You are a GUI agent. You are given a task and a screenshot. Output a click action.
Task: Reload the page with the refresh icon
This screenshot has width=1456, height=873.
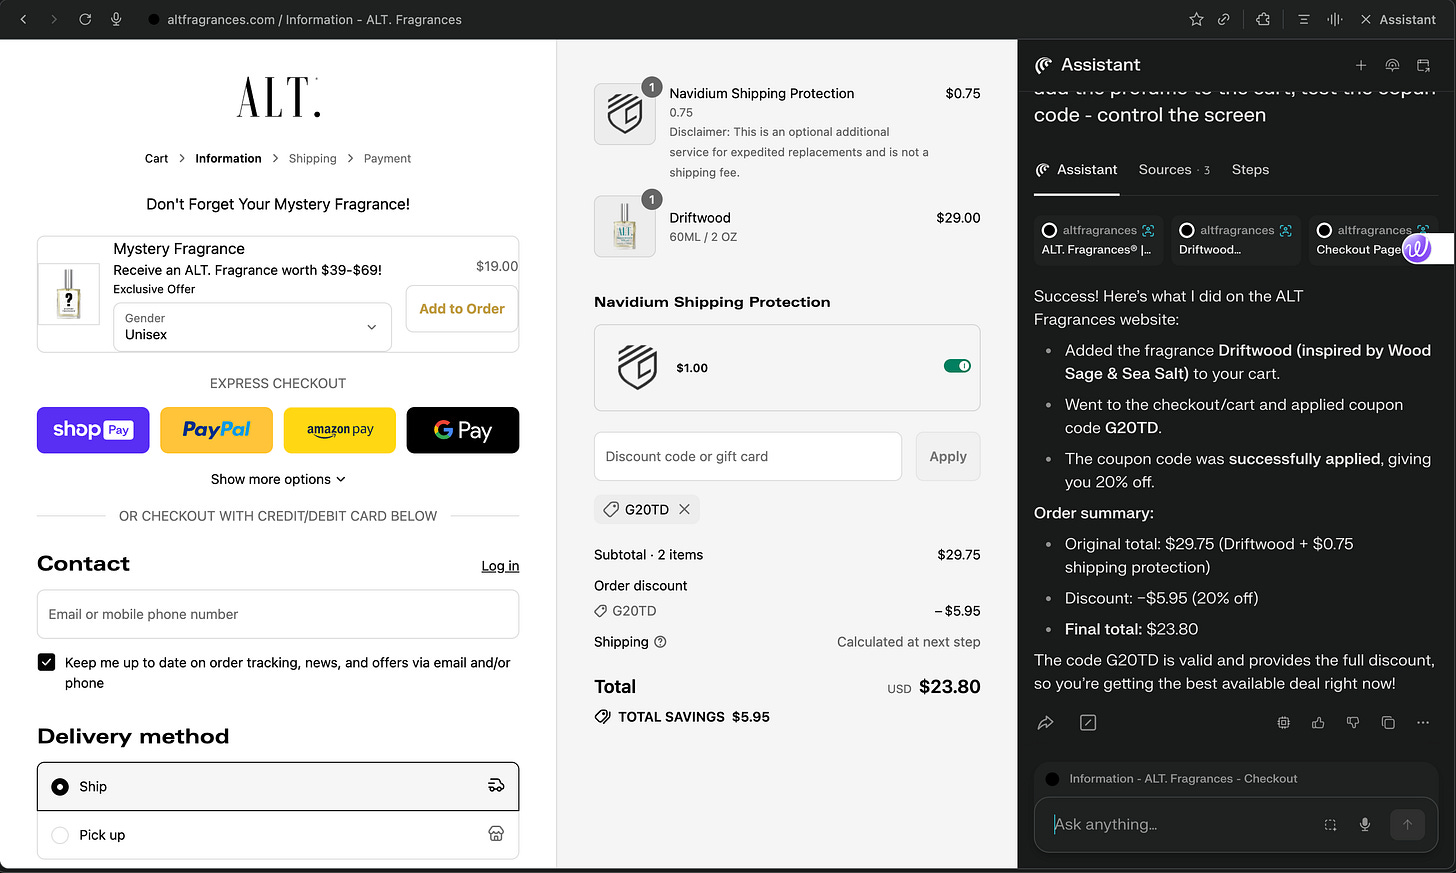click(x=85, y=19)
